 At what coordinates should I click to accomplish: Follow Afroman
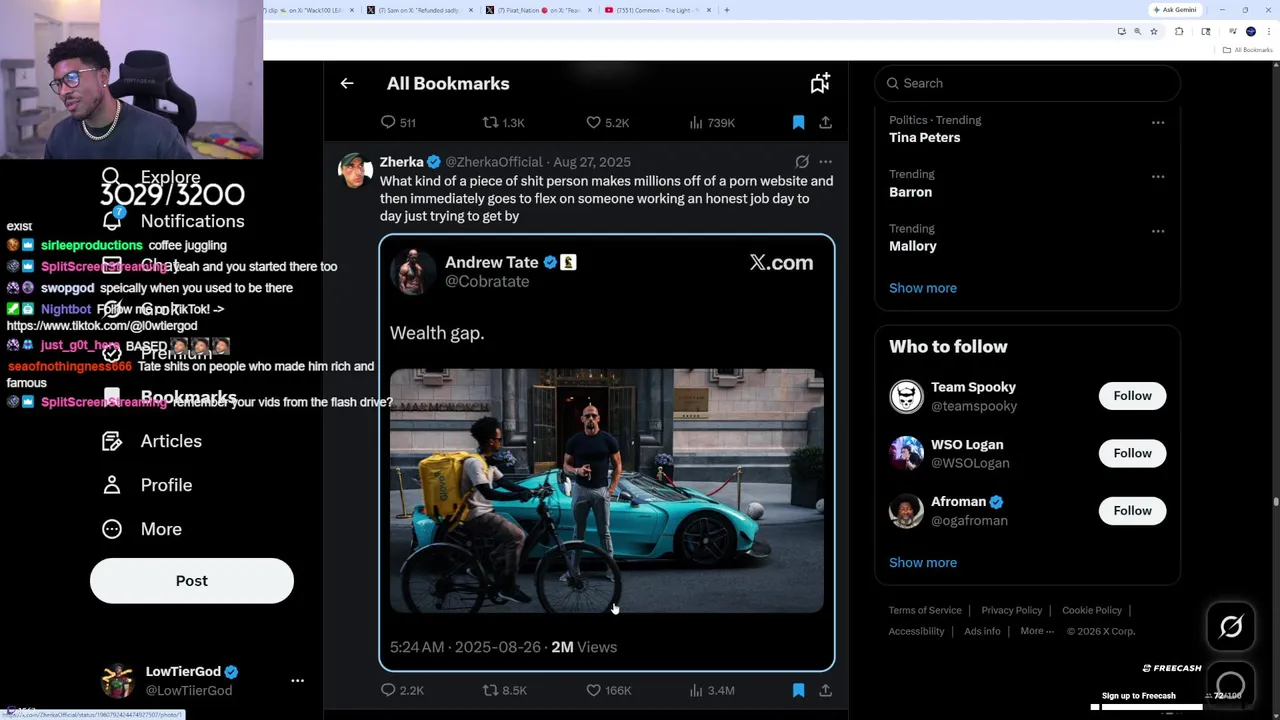tap(1132, 511)
